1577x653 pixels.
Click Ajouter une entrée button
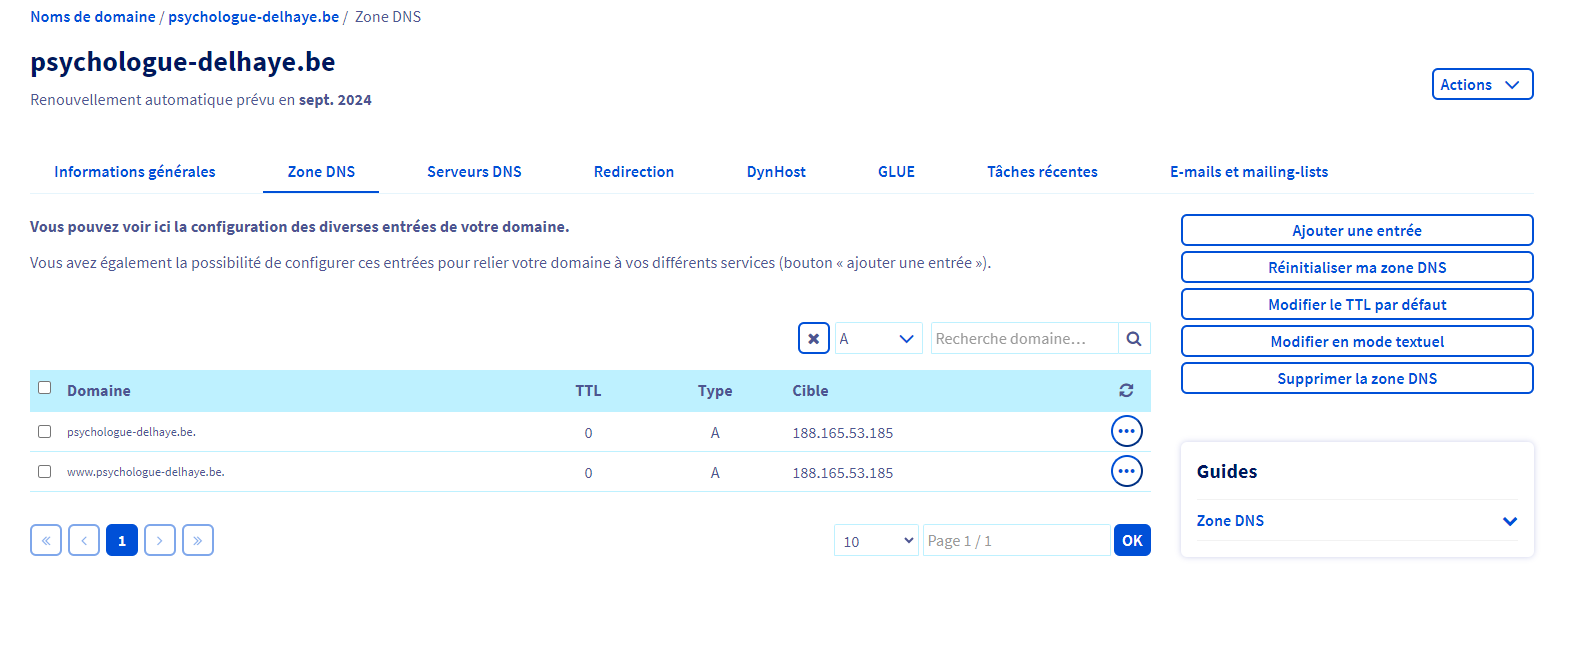(x=1356, y=231)
